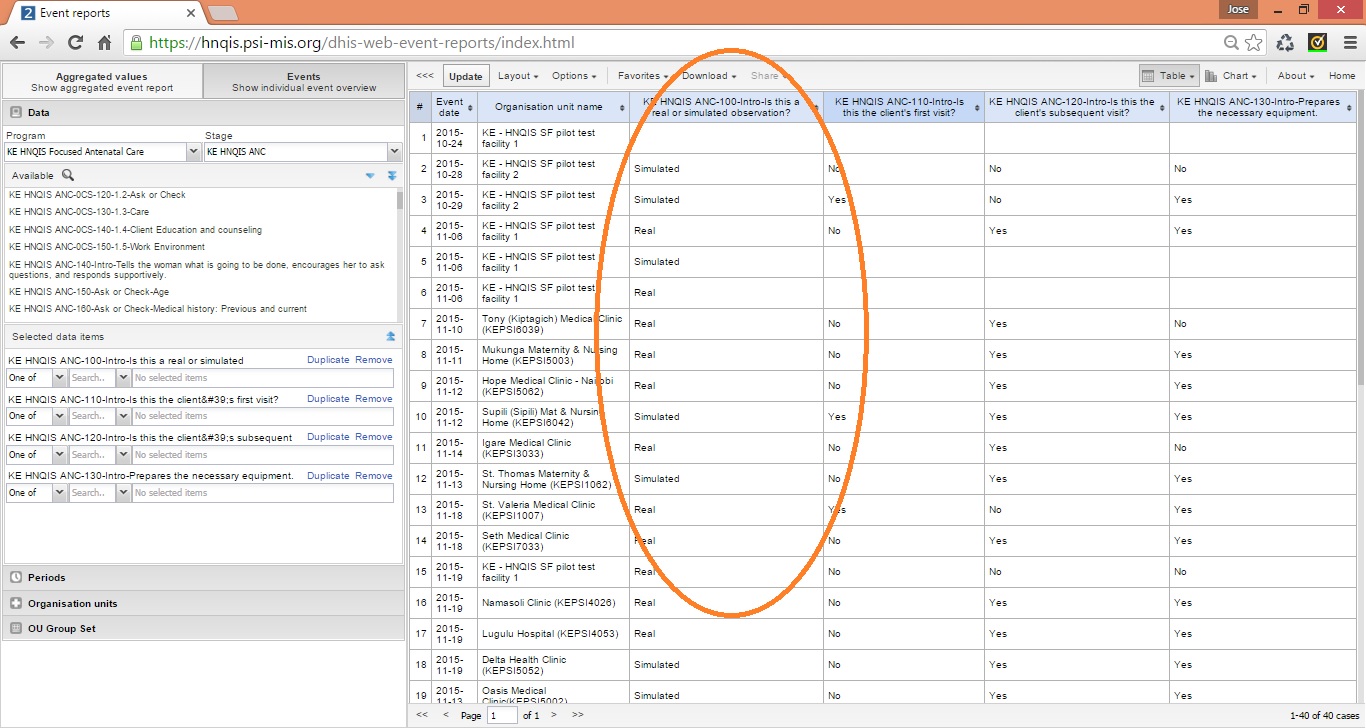Click the blue up-arrow to deselect all data items
This screenshot has height=728, width=1366.
391,337
